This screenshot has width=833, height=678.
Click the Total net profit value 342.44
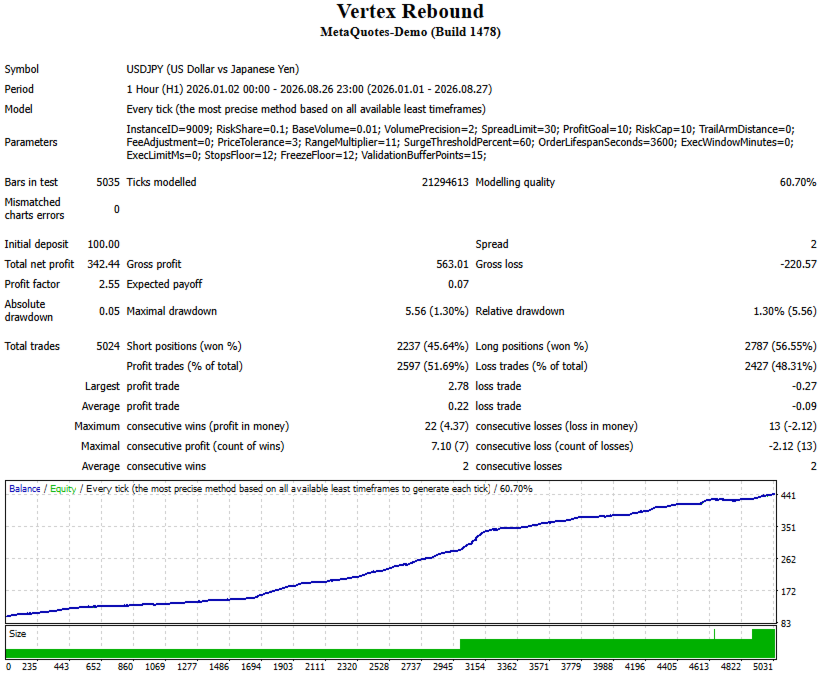104,264
